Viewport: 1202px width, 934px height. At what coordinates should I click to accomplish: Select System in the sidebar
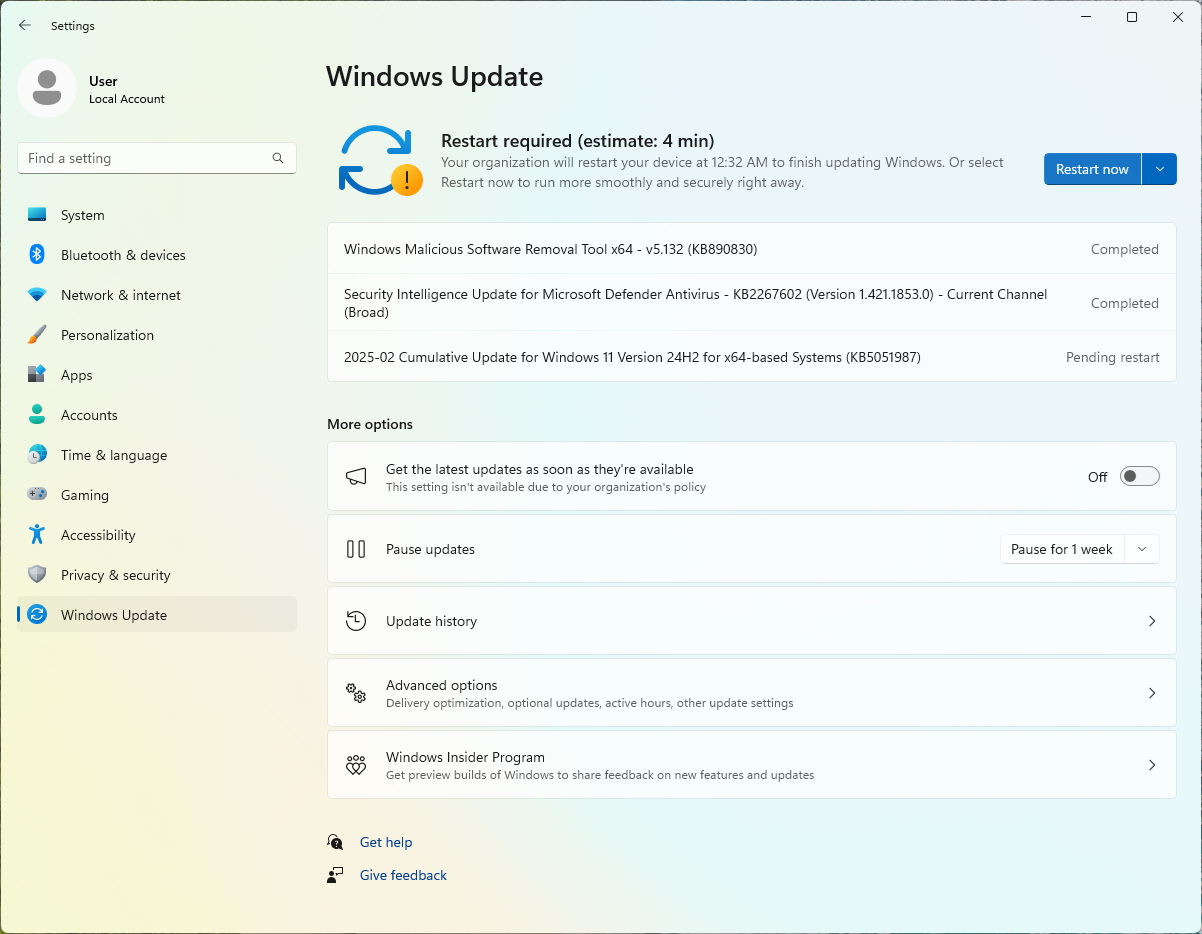pyautogui.click(x=157, y=215)
